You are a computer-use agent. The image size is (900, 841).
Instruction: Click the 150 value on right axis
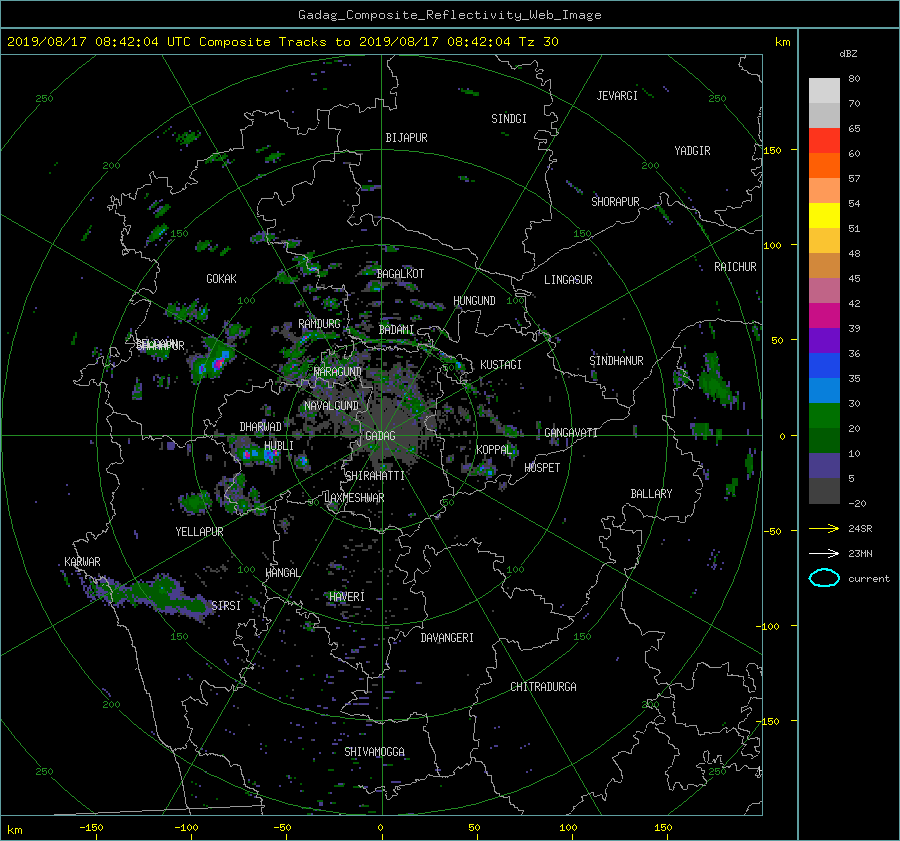[x=772, y=150]
